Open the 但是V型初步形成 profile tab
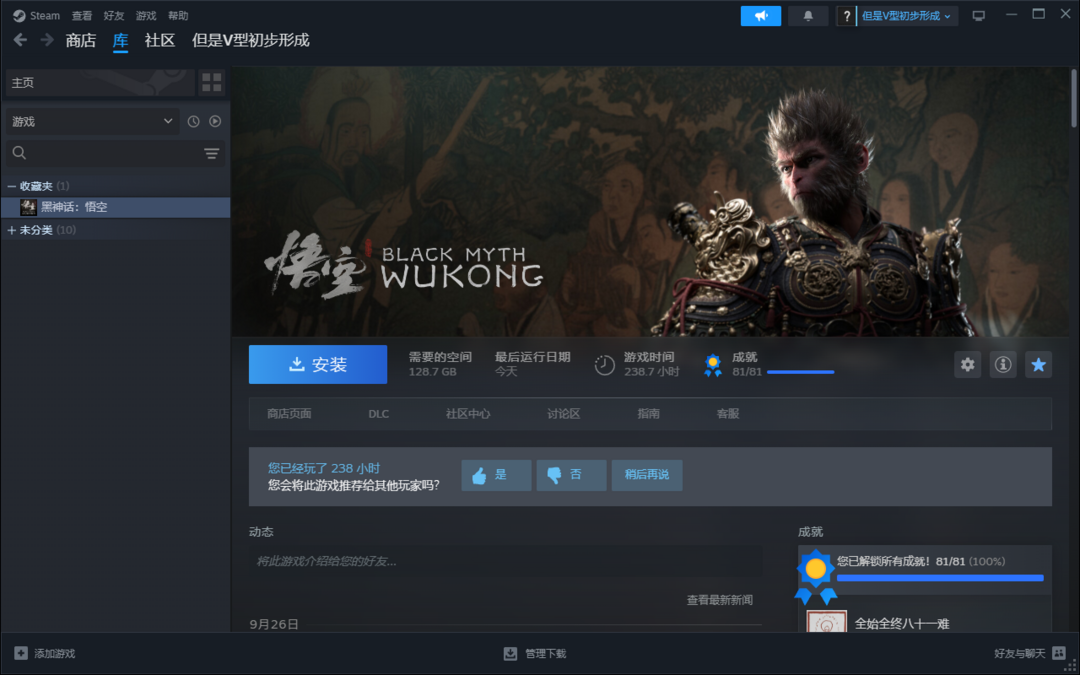Screen dimensions: 1080x675 coord(251,40)
